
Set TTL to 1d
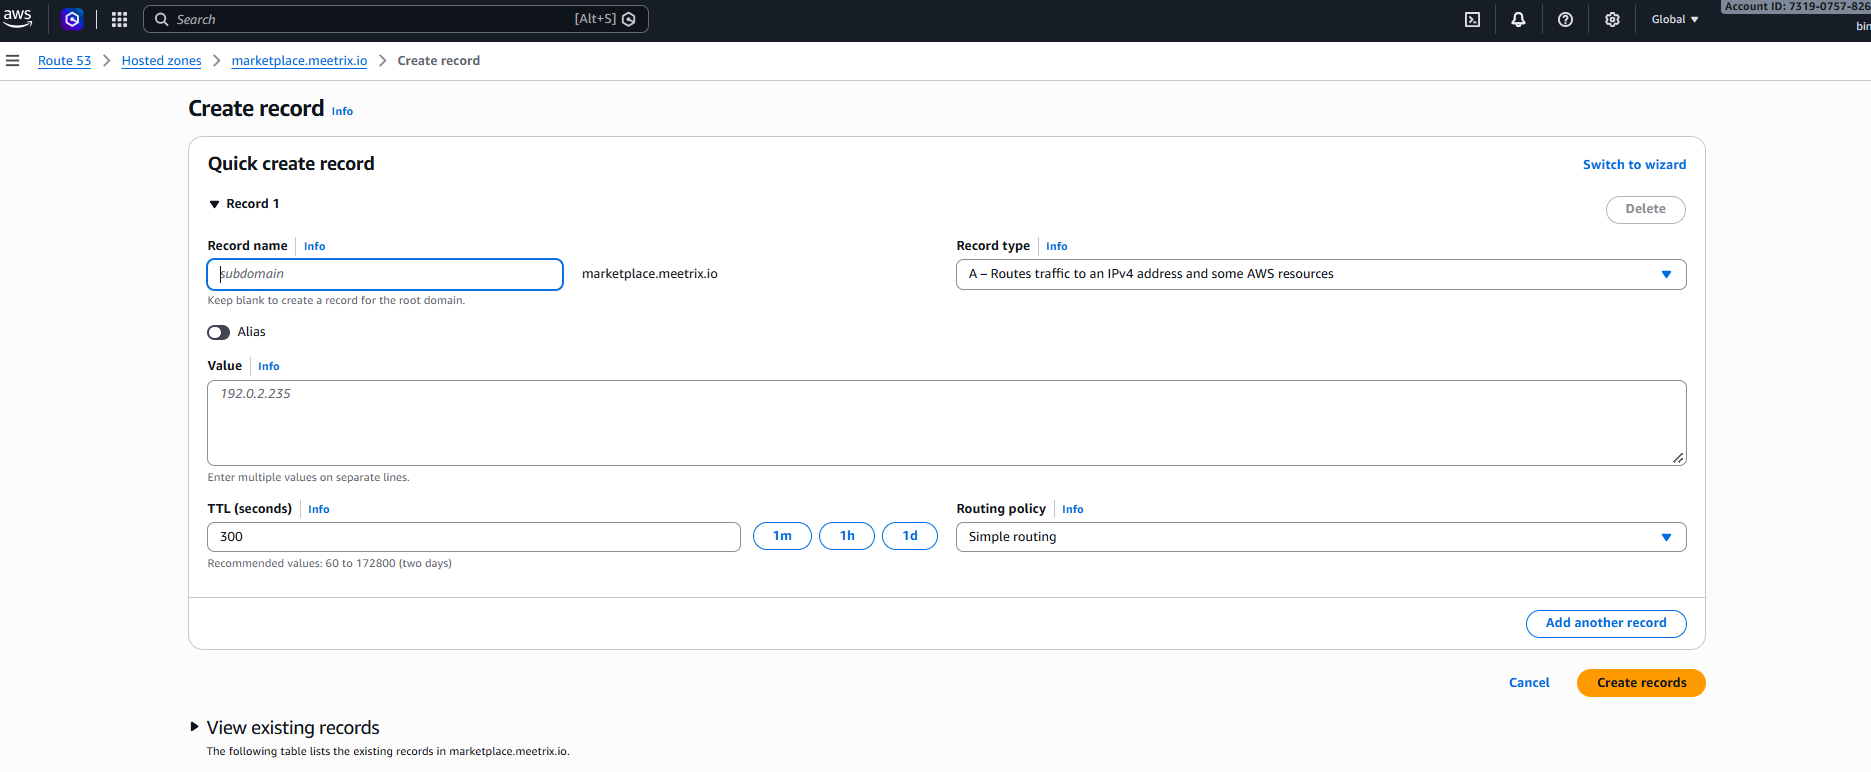coord(910,536)
